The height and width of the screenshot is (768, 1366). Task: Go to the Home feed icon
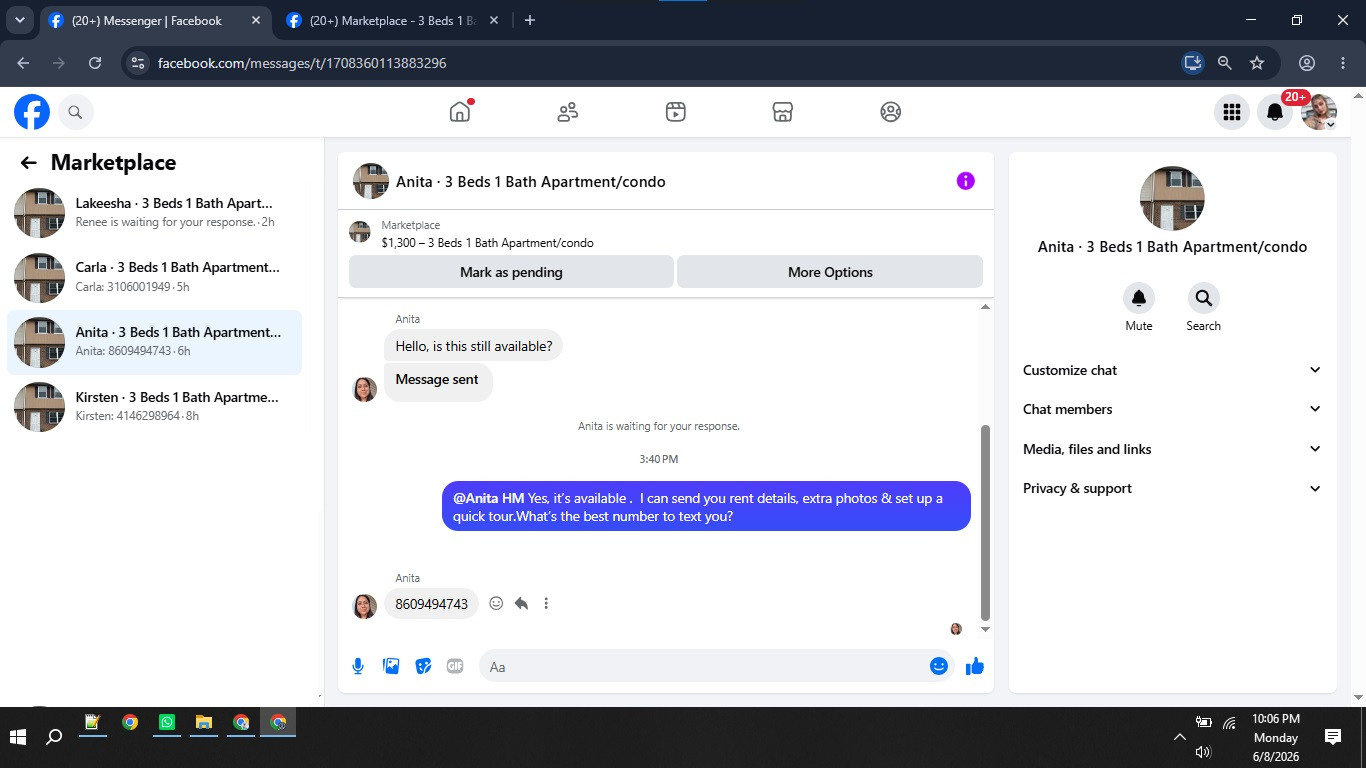pyautogui.click(x=460, y=112)
